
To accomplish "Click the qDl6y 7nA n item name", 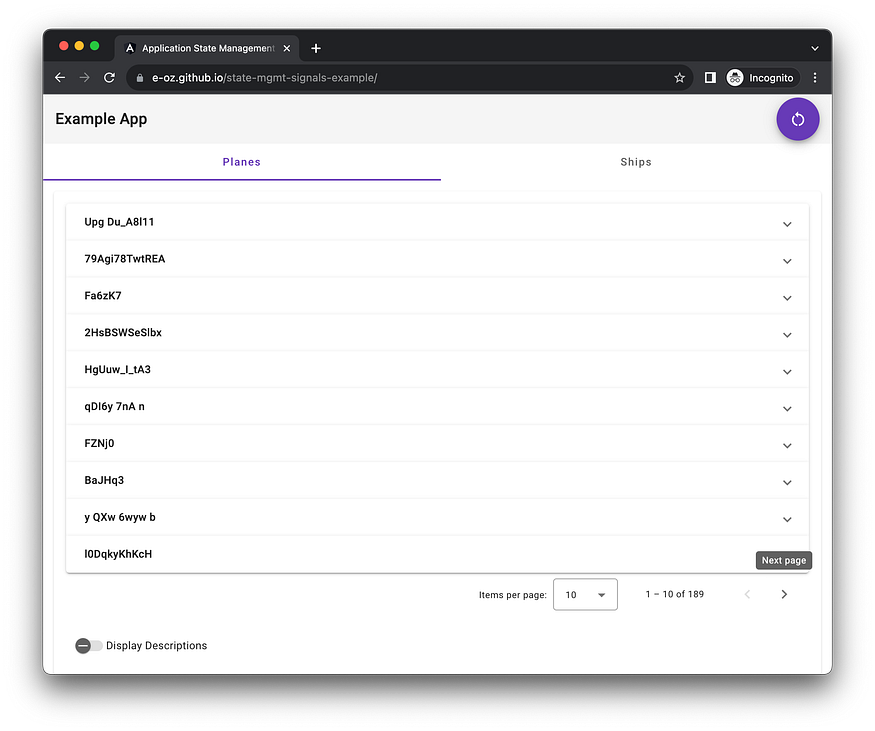I will point(114,406).
